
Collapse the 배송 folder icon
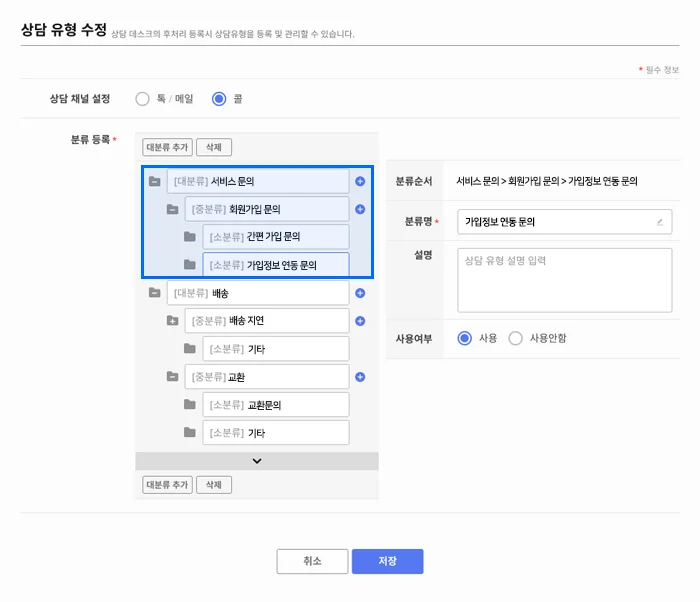click(x=154, y=293)
